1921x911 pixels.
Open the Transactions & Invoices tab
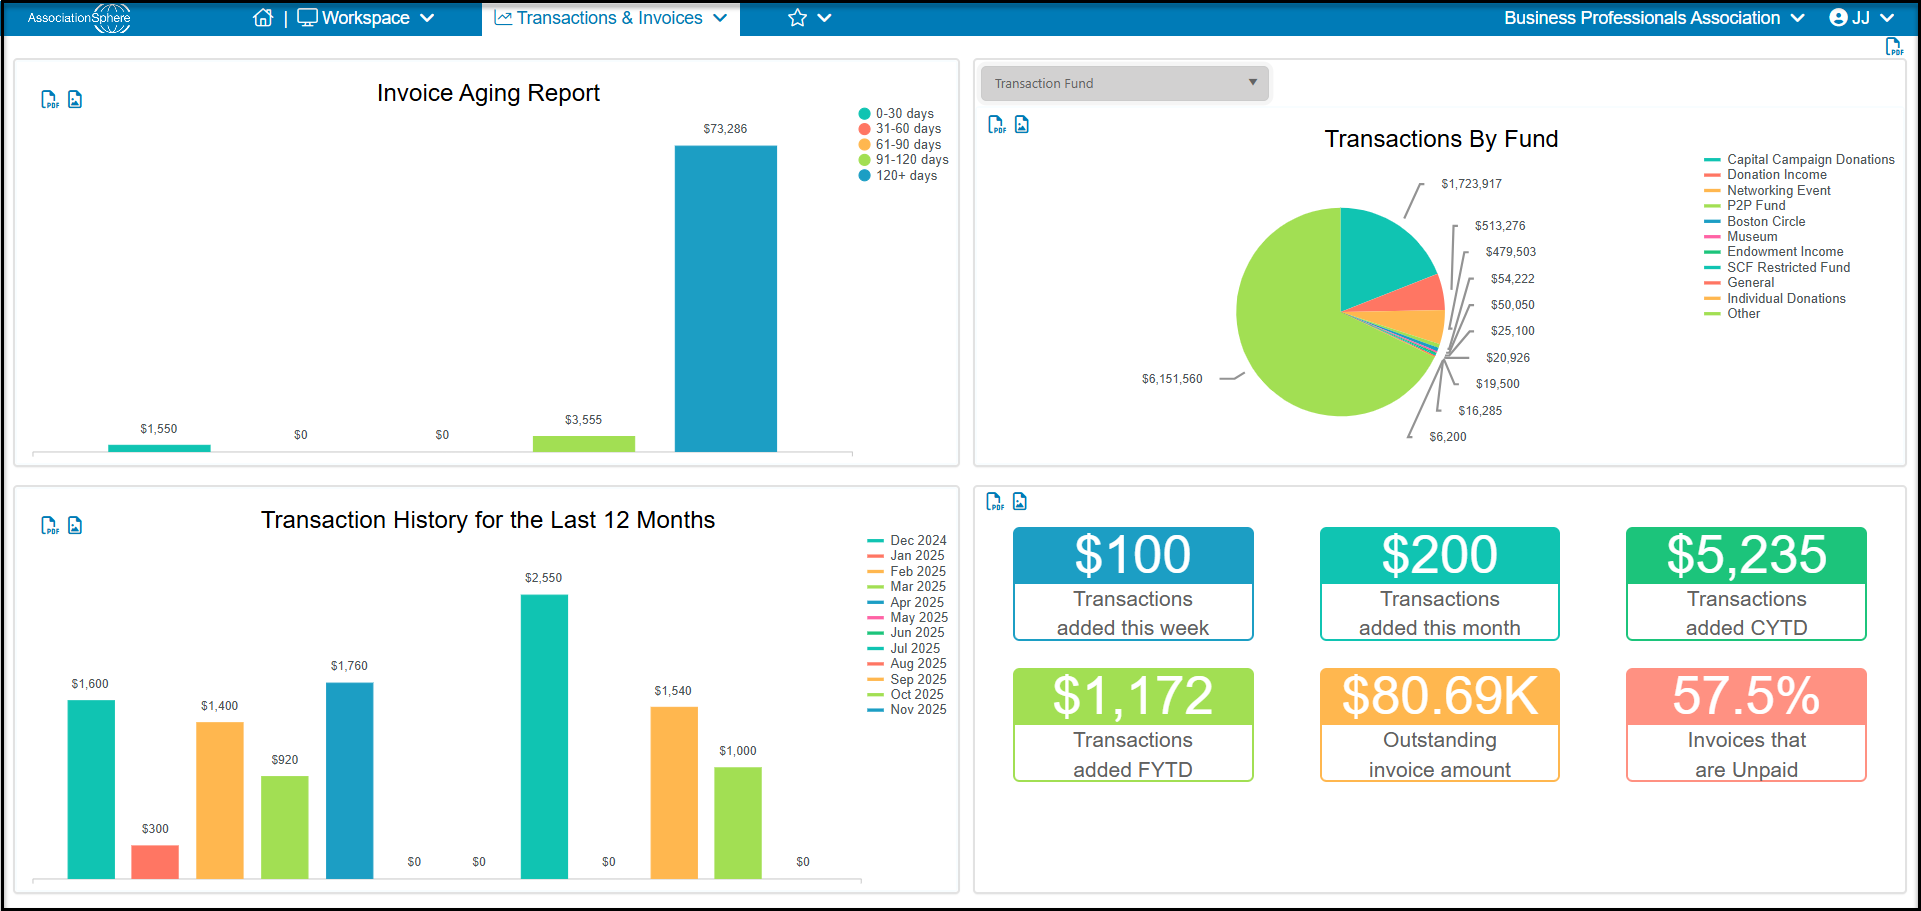click(x=611, y=18)
